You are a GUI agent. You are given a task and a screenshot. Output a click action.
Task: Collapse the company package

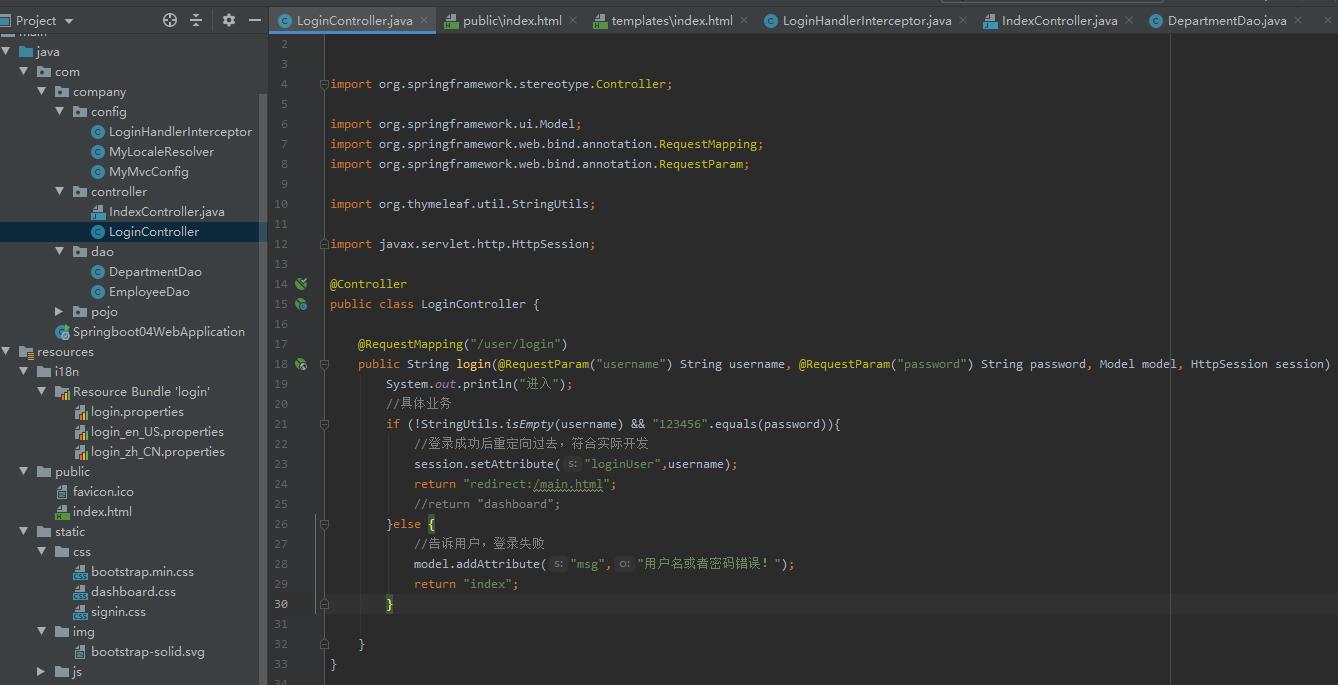(x=42, y=92)
